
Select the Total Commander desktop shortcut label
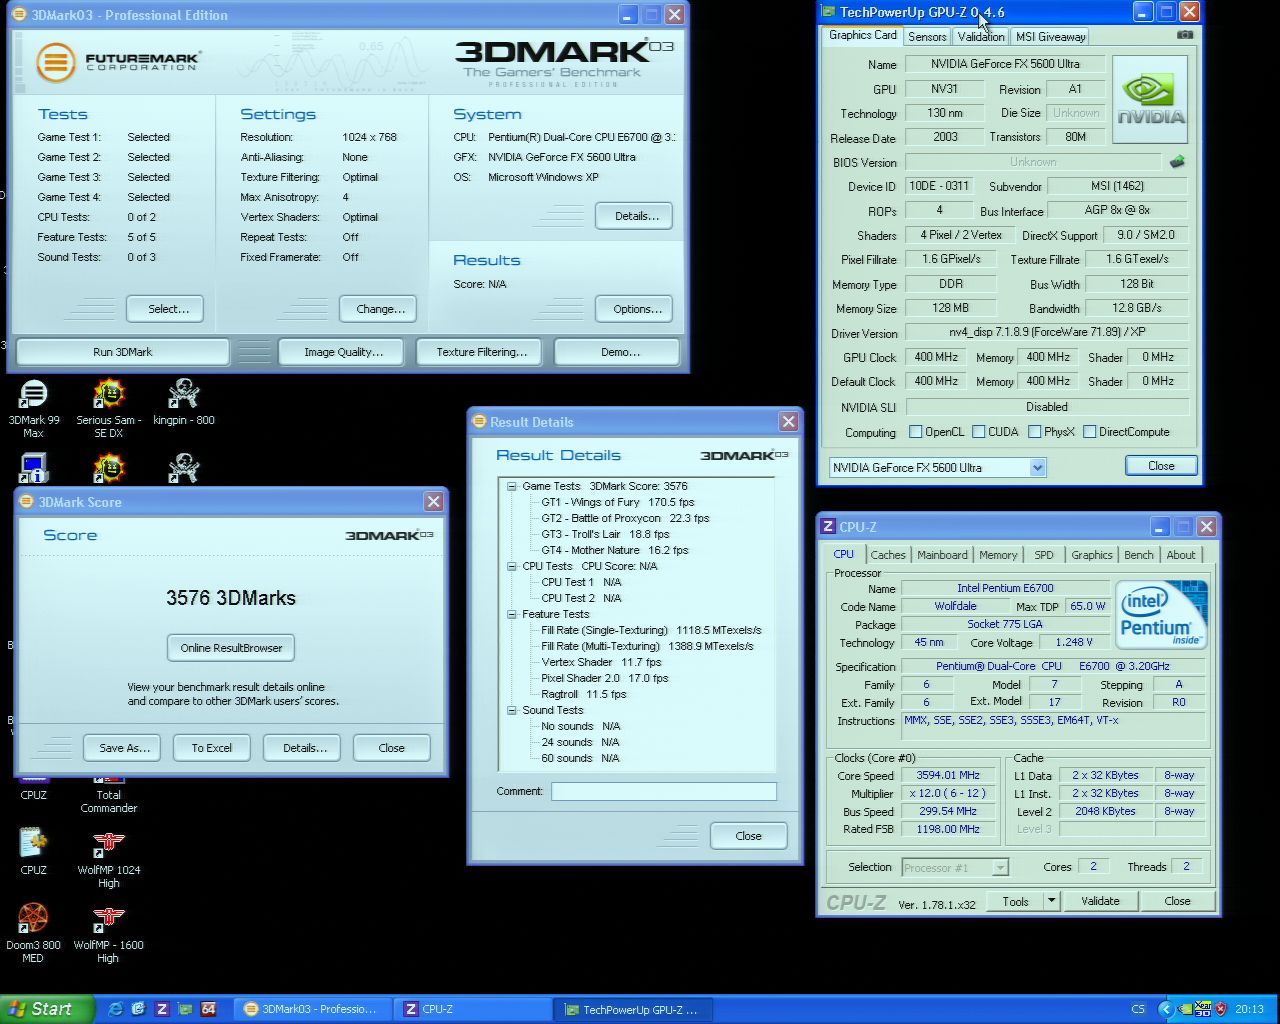pos(108,802)
